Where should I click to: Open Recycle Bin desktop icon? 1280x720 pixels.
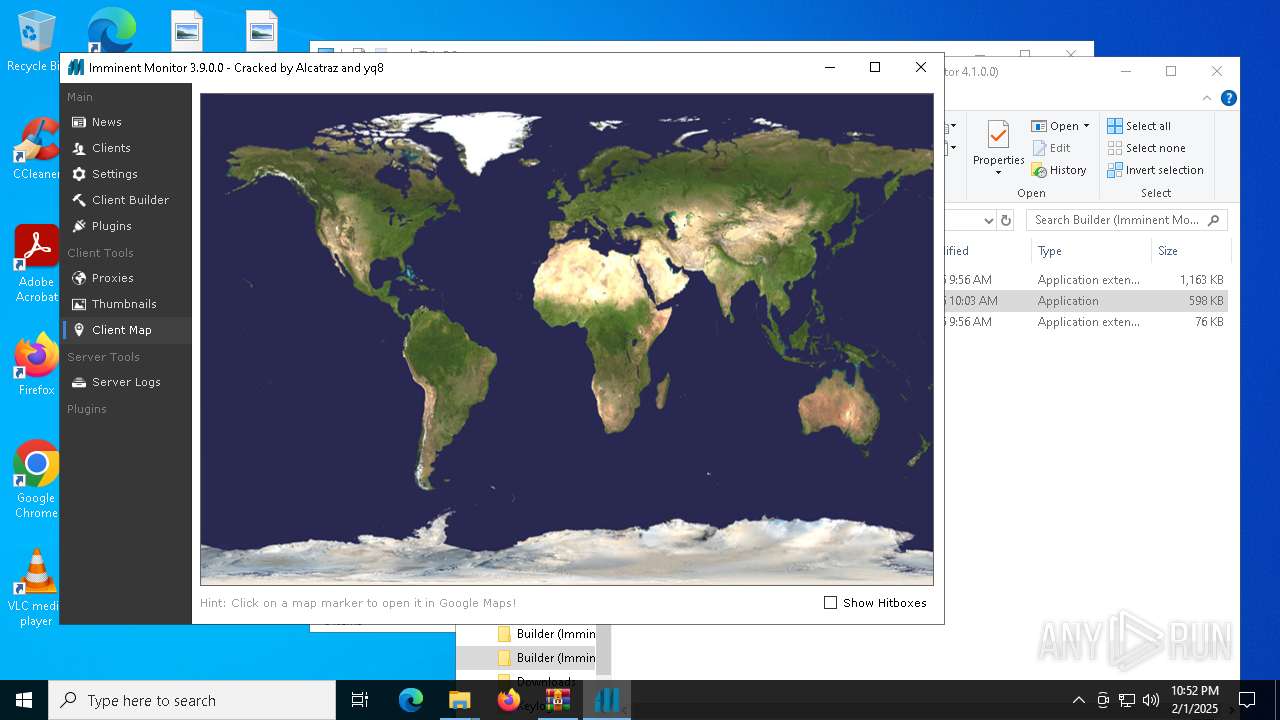click(x=33, y=41)
